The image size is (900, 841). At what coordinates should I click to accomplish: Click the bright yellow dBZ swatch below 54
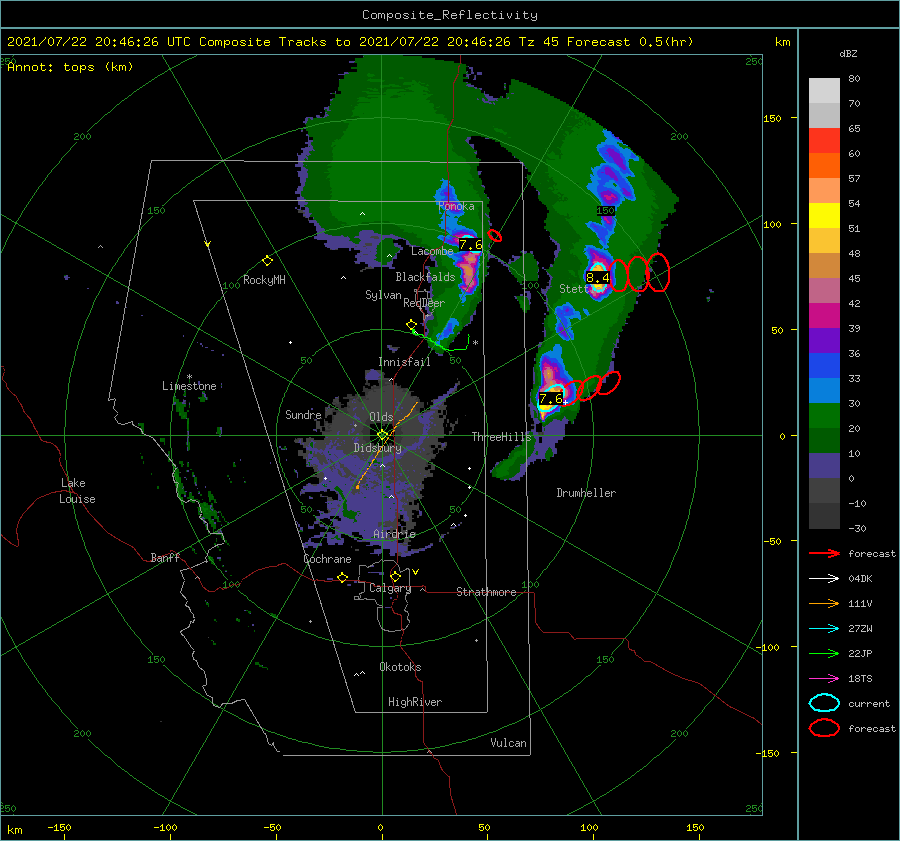click(824, 215)
